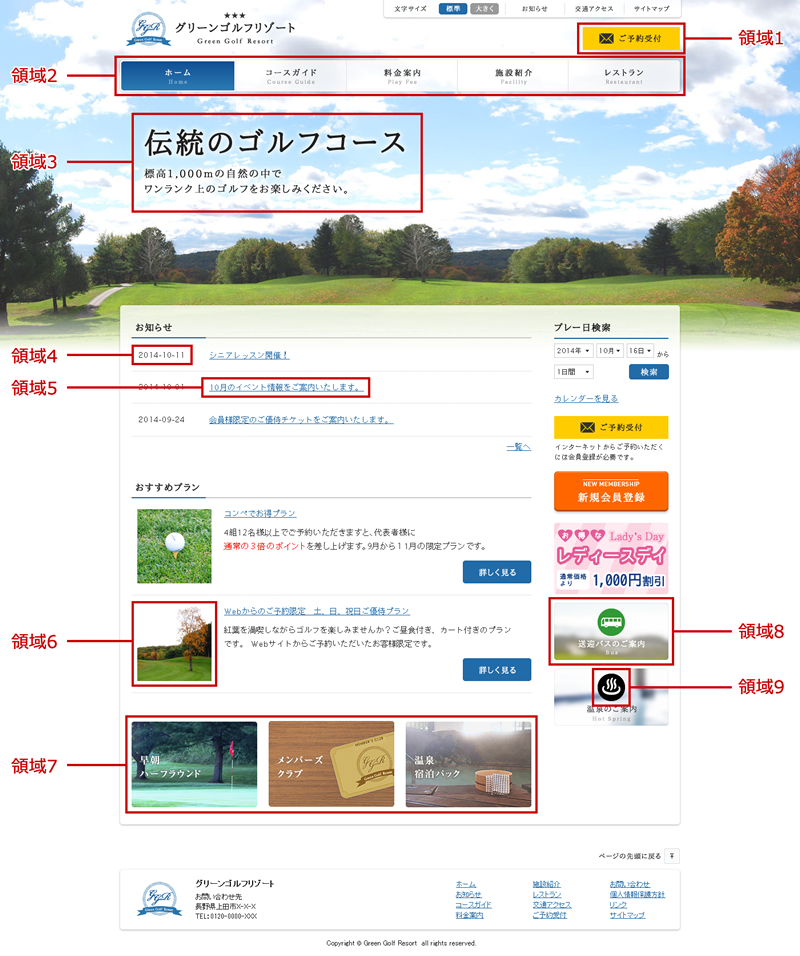Click the envelope icon on the sidebar ご予約受付 banner
This screenshot has width=800, height=956.
(588, 428)
